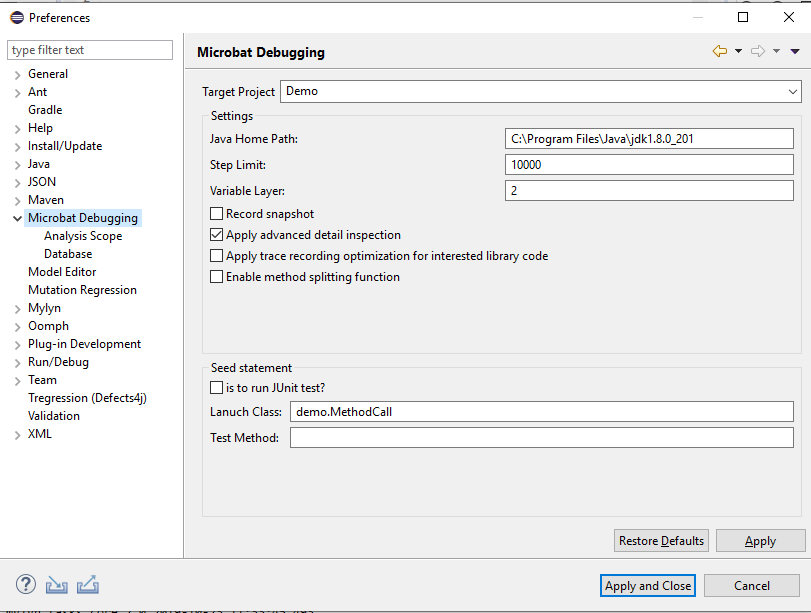811x613 pixels.
Task: Open the preferences view menu triangle
Action: pos(795,52)
